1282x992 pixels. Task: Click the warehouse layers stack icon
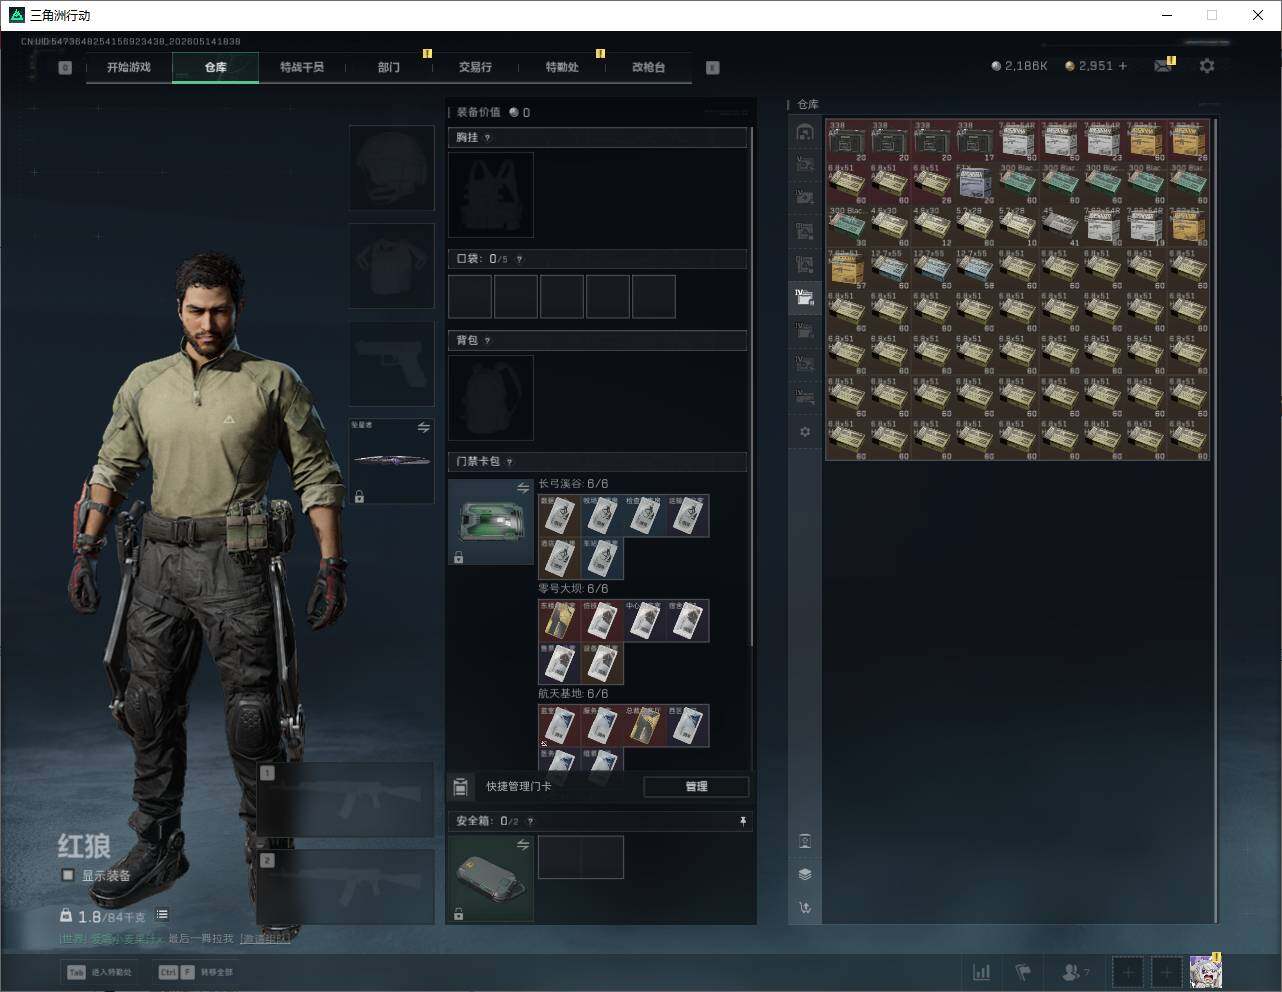click(805, 874)
